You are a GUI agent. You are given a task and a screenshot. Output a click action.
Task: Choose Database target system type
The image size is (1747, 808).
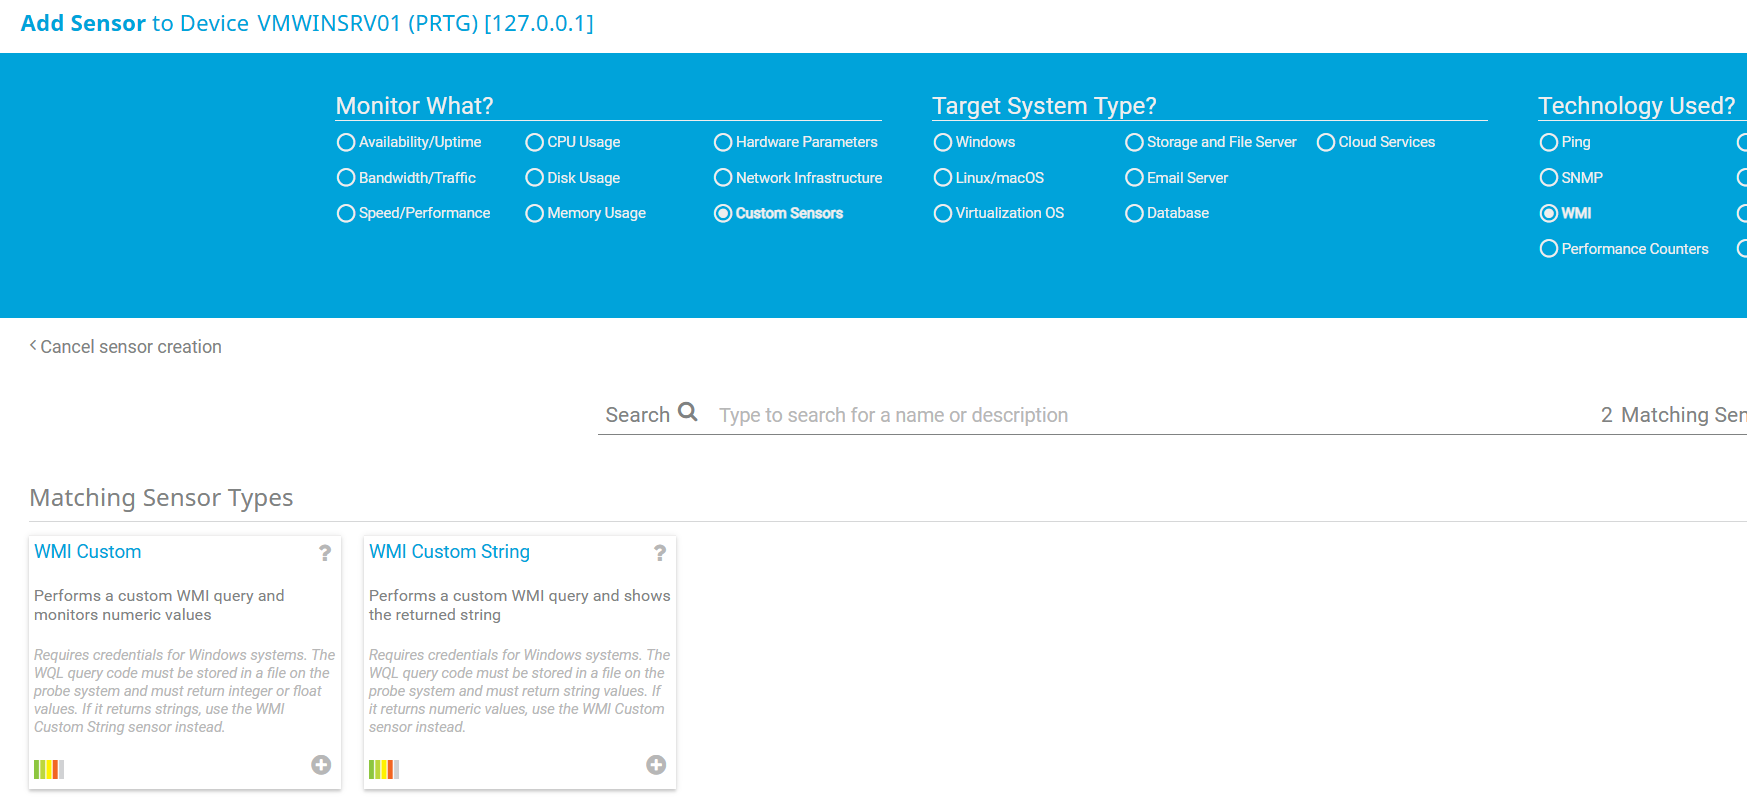(1134, 213)
